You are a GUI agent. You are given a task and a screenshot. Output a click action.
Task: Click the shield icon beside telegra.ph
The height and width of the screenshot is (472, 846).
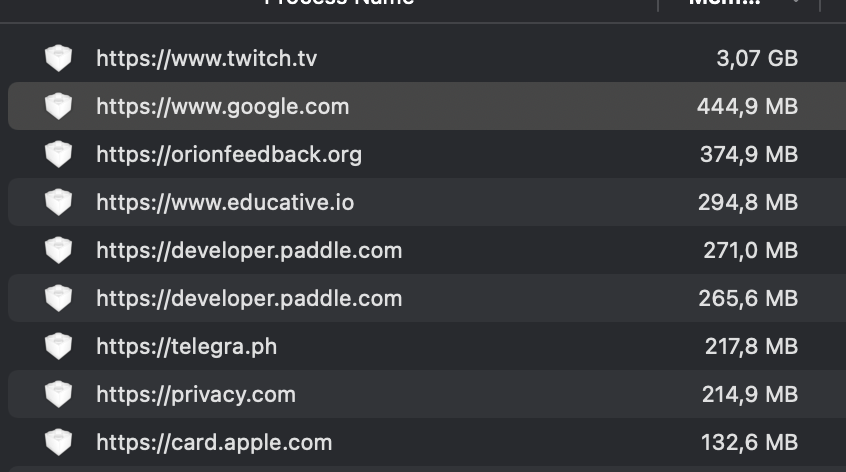pyautogui.click(x=59, y=346)
